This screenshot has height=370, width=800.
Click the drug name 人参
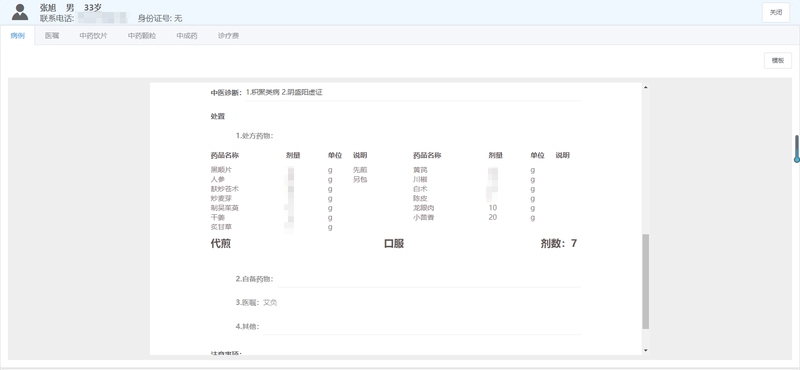[x=217, y=180]
